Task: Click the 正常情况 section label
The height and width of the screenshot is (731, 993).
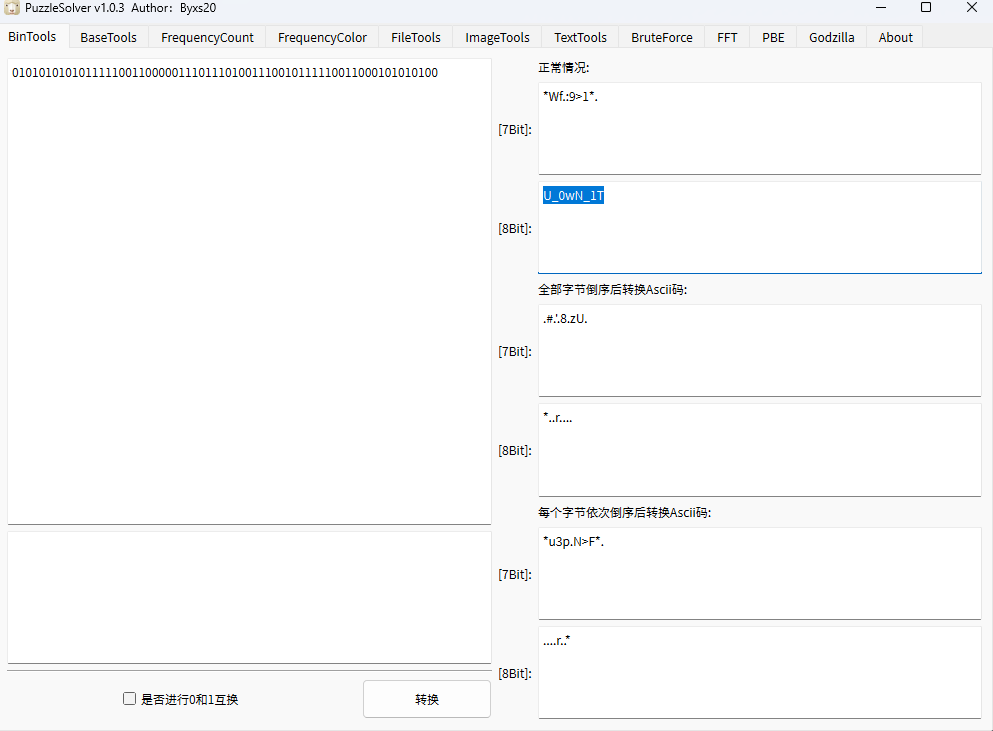Action: tap(564, 68)
